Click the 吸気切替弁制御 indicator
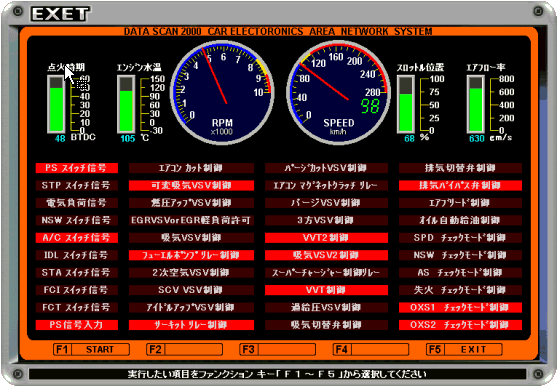Viewport: 558px width, 387px height. click(326, 325)
